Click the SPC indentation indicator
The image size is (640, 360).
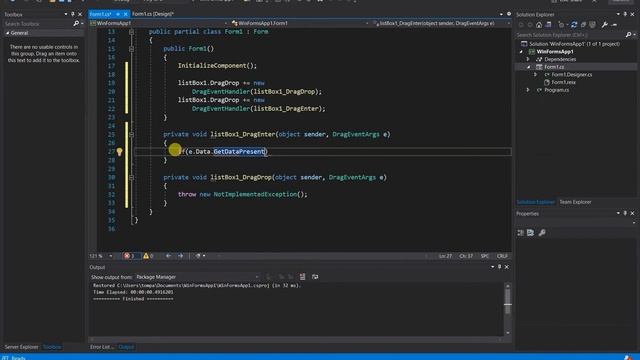(484, 256)
